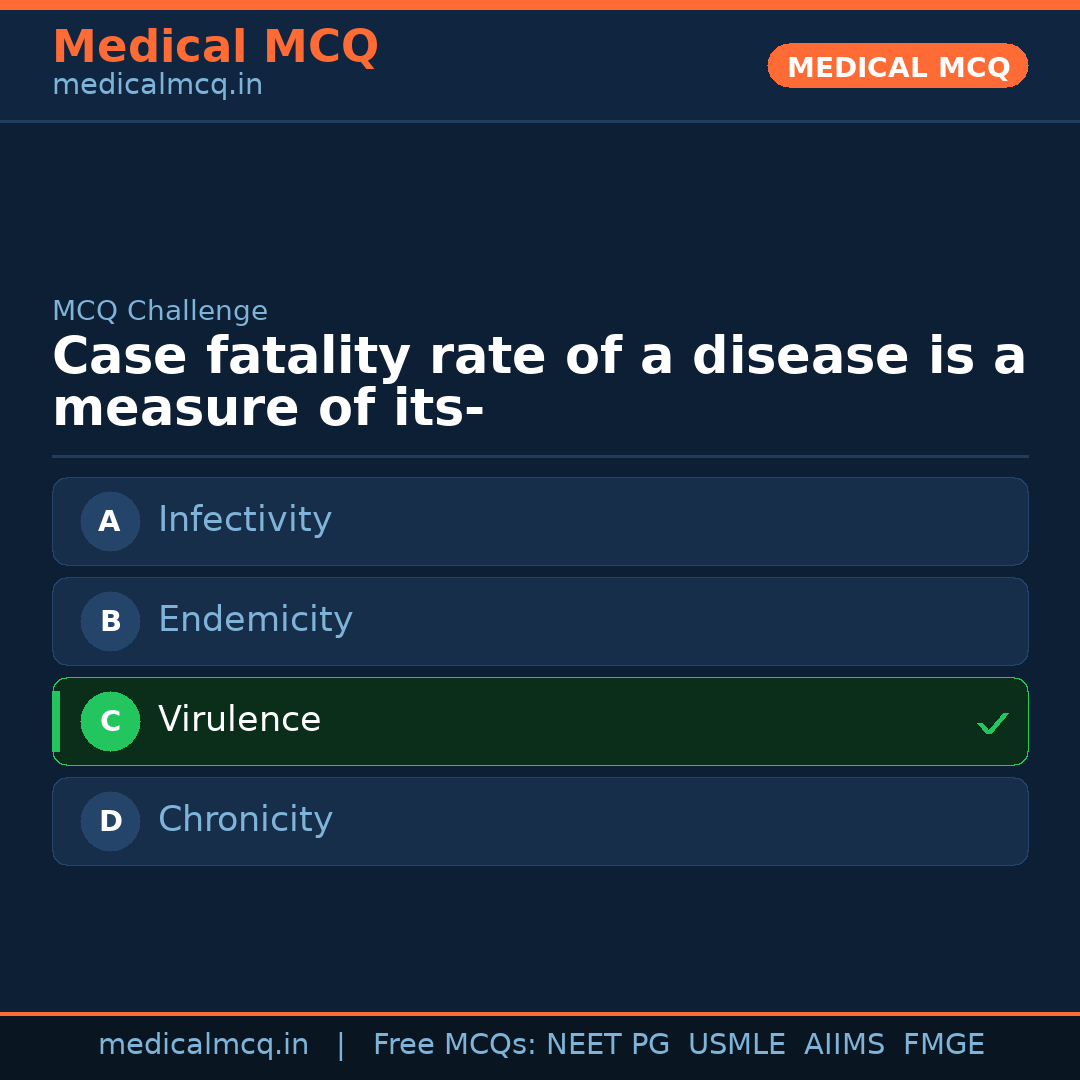This screenshot has width=1080, height=1080.
Task: Pick the Virulence answer text
Action: click(x=239, y=720)
